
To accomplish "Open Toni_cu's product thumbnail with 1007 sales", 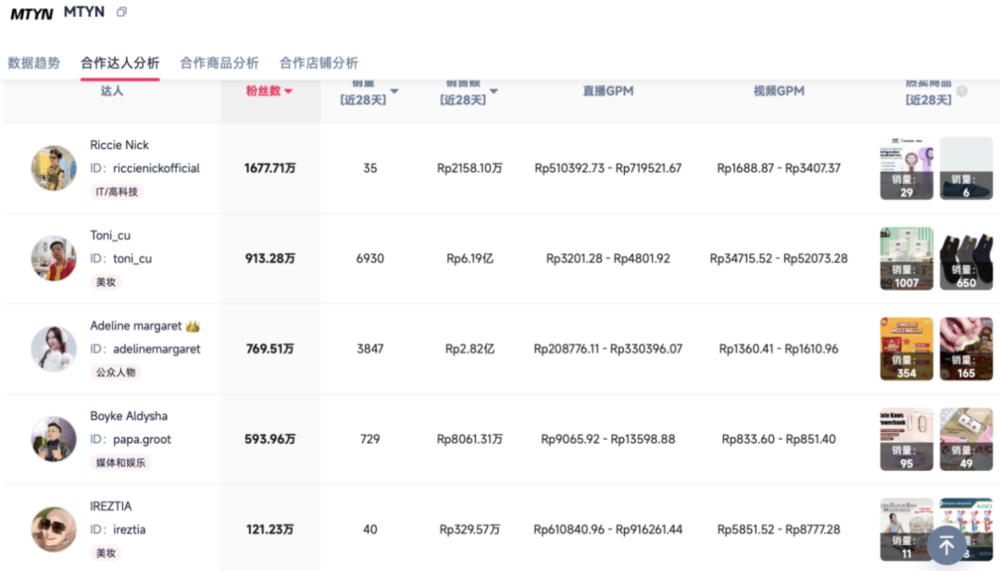I will click(x=906, y=258).
